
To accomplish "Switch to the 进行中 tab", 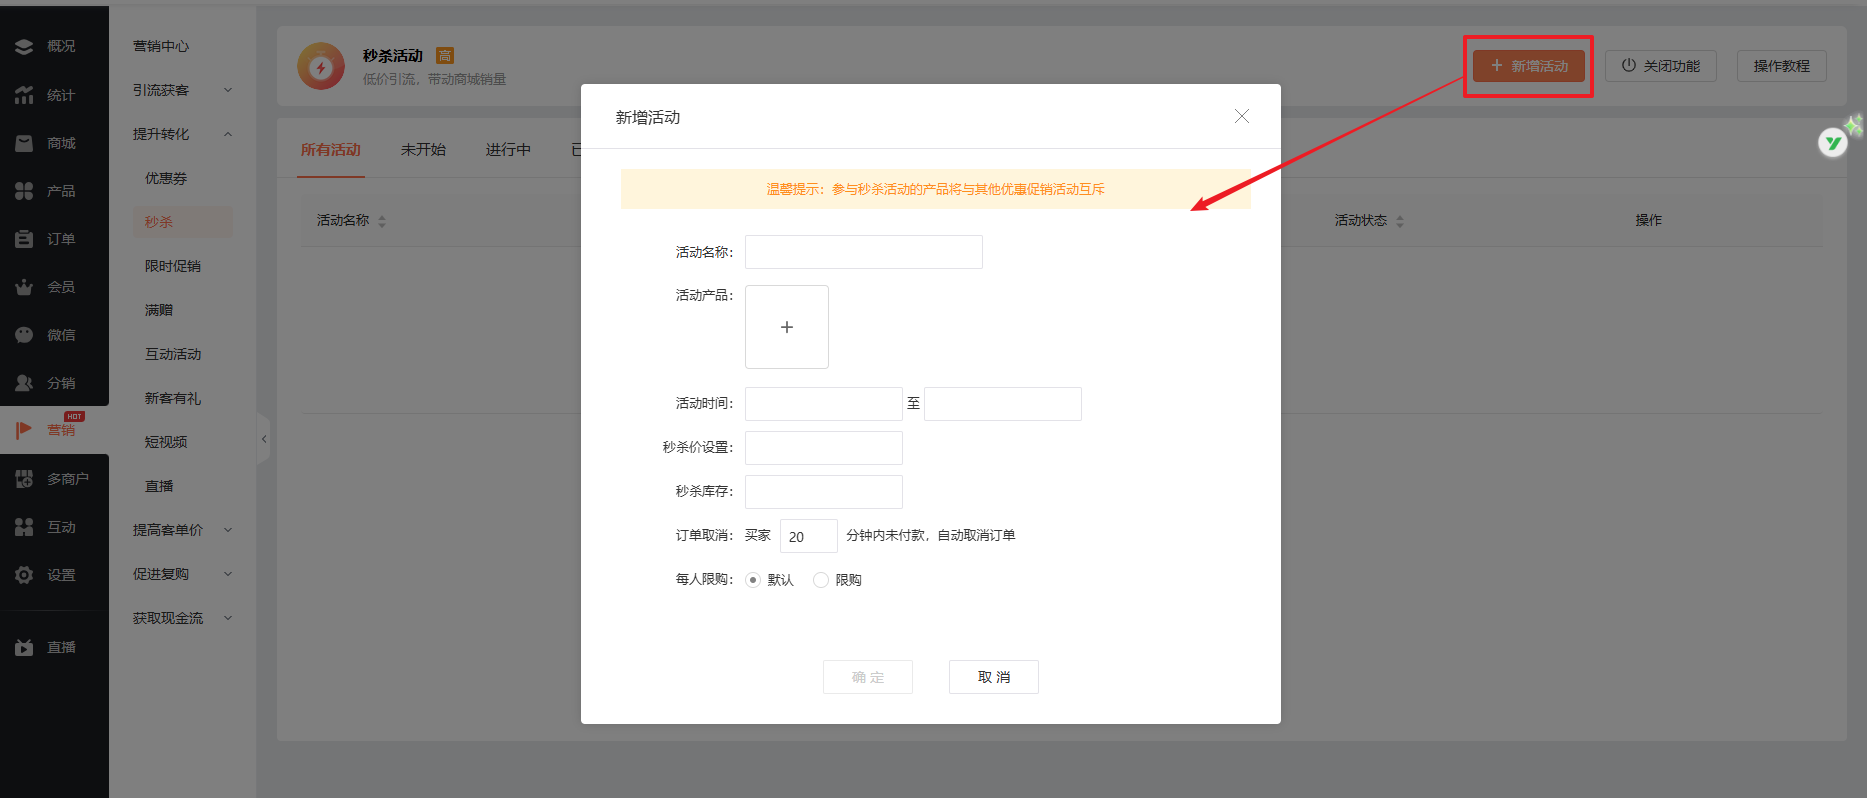I will pyautogui.click(x=508, y=150).
